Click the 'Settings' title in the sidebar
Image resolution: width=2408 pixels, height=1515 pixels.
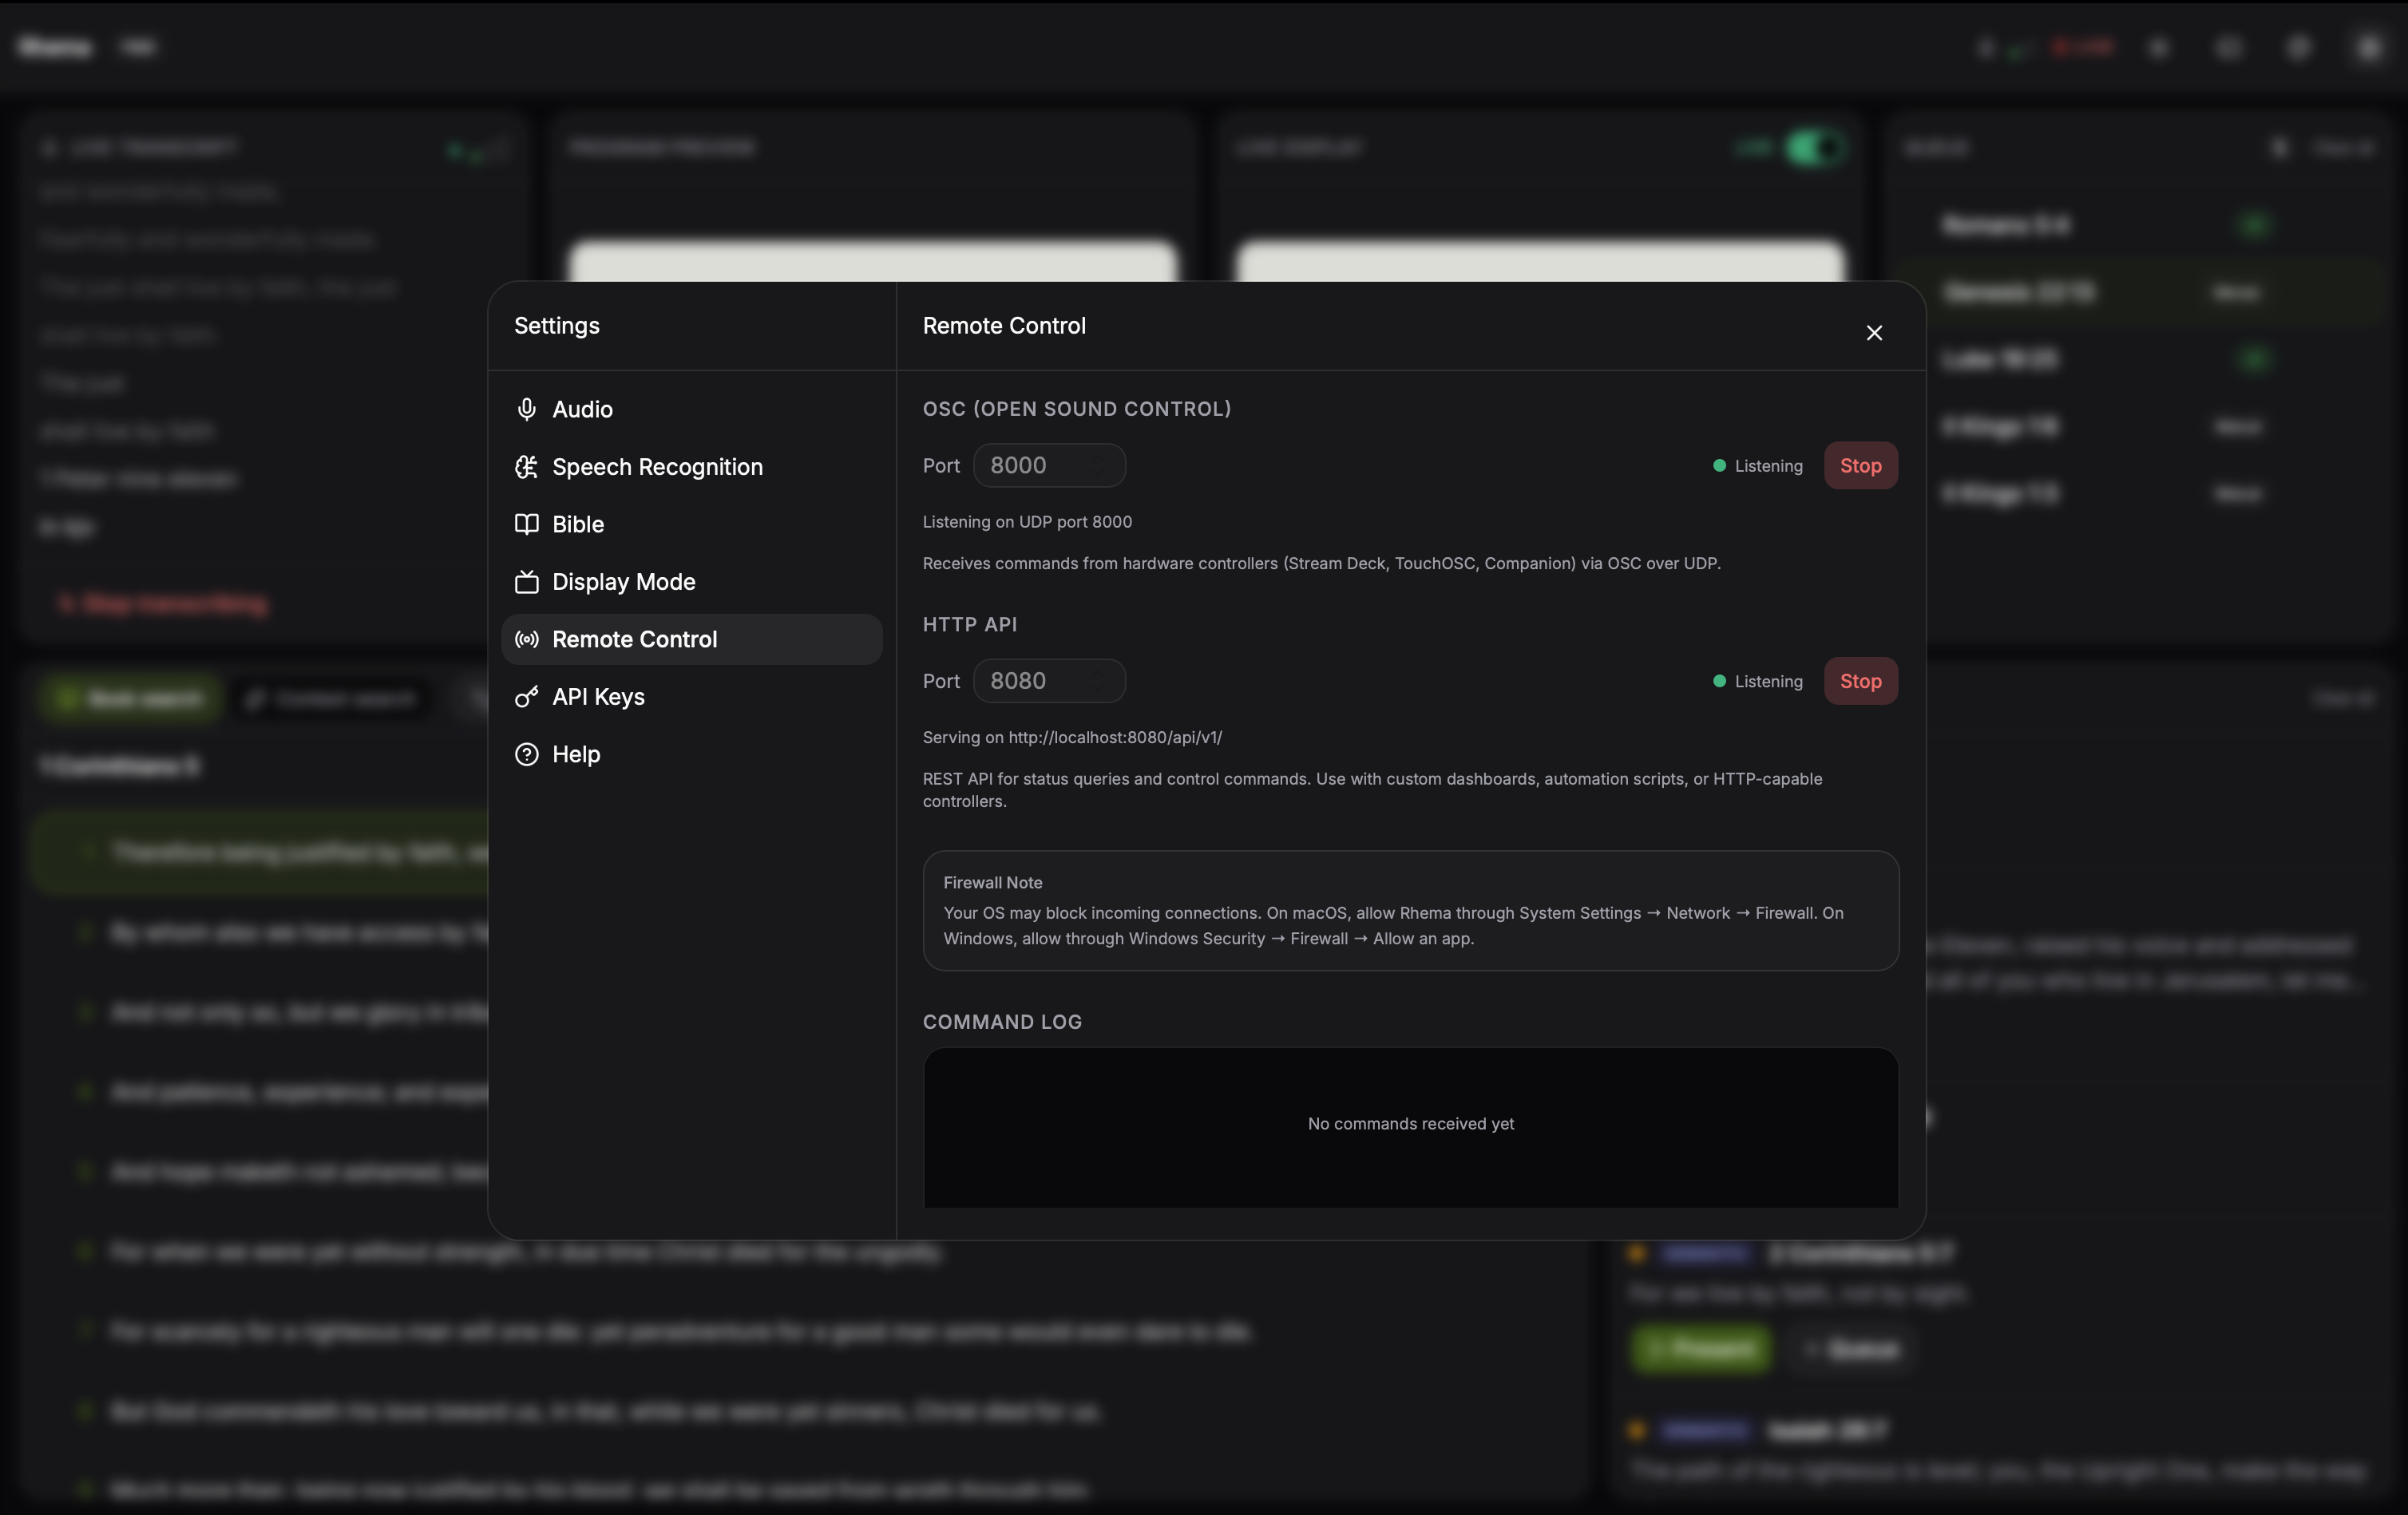pos(556,326)
